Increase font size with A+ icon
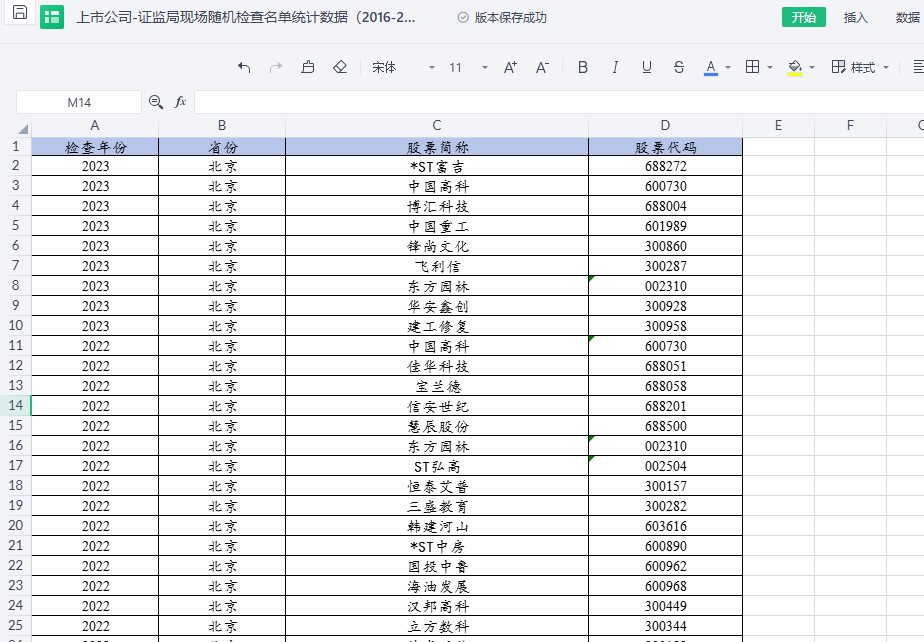 point(510,67)
